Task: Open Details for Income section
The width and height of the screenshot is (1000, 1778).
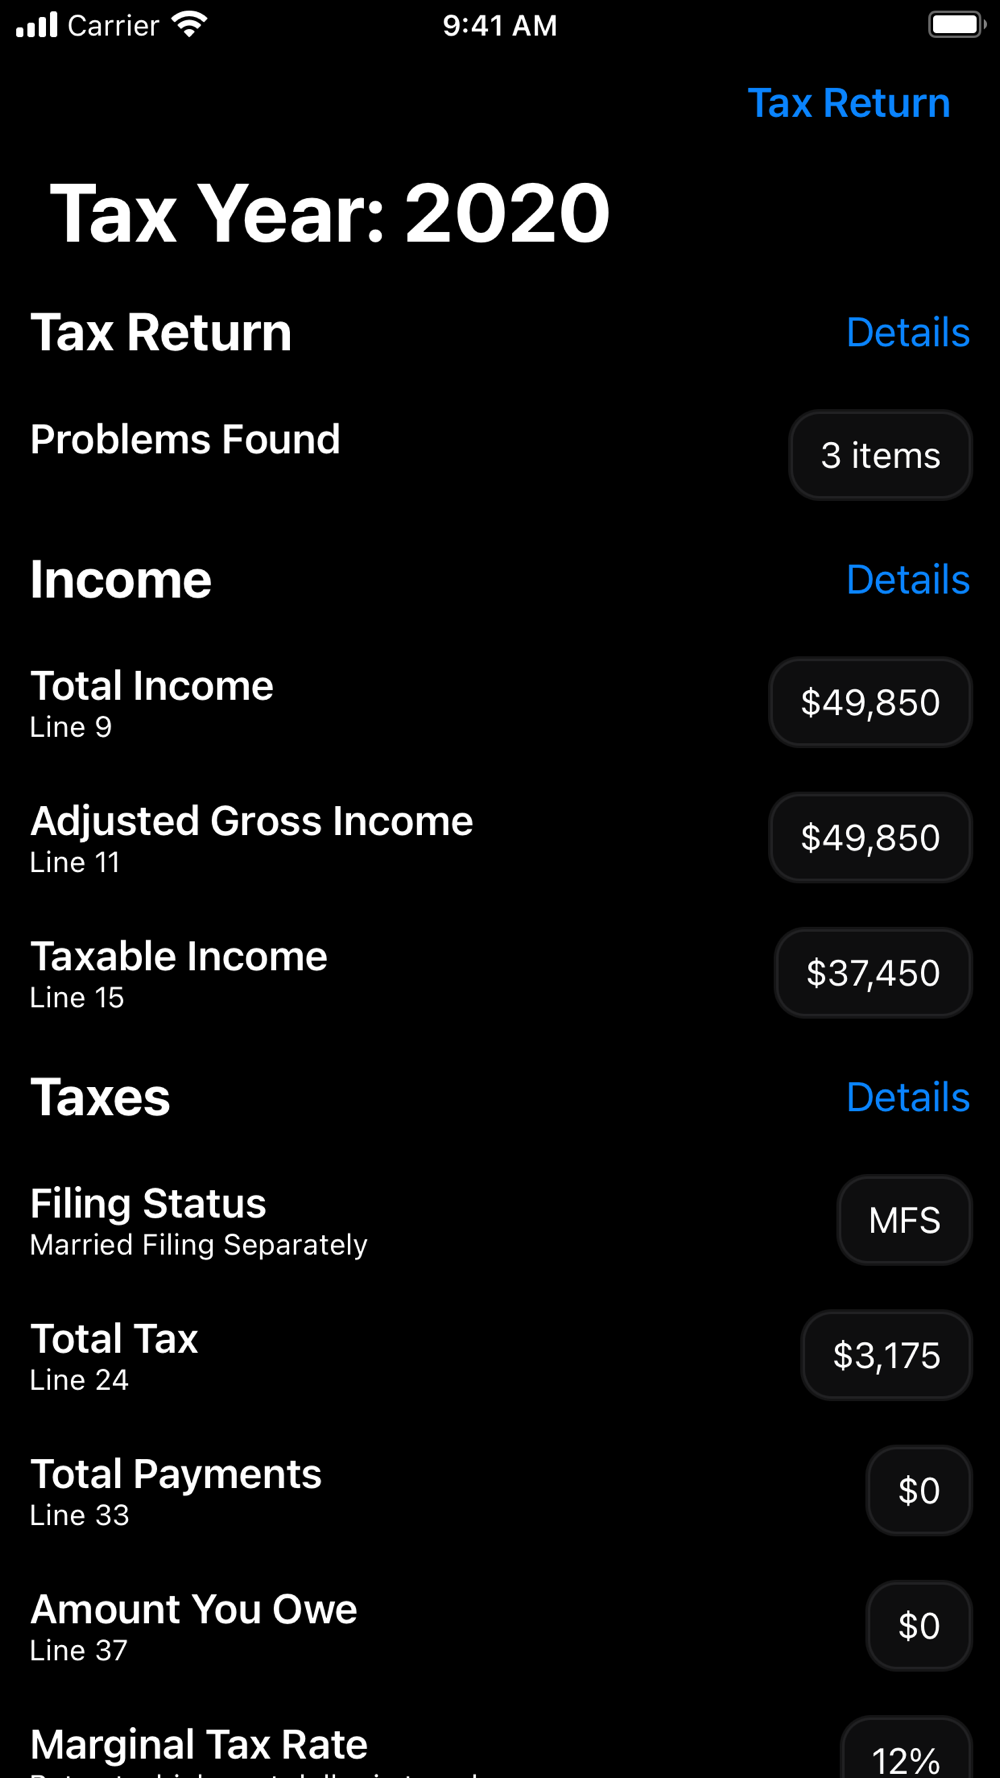Action: 907,579
